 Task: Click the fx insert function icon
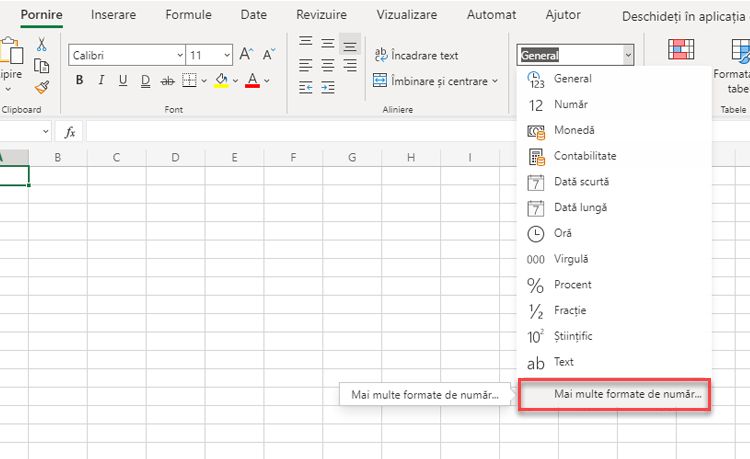pos(70,131)
